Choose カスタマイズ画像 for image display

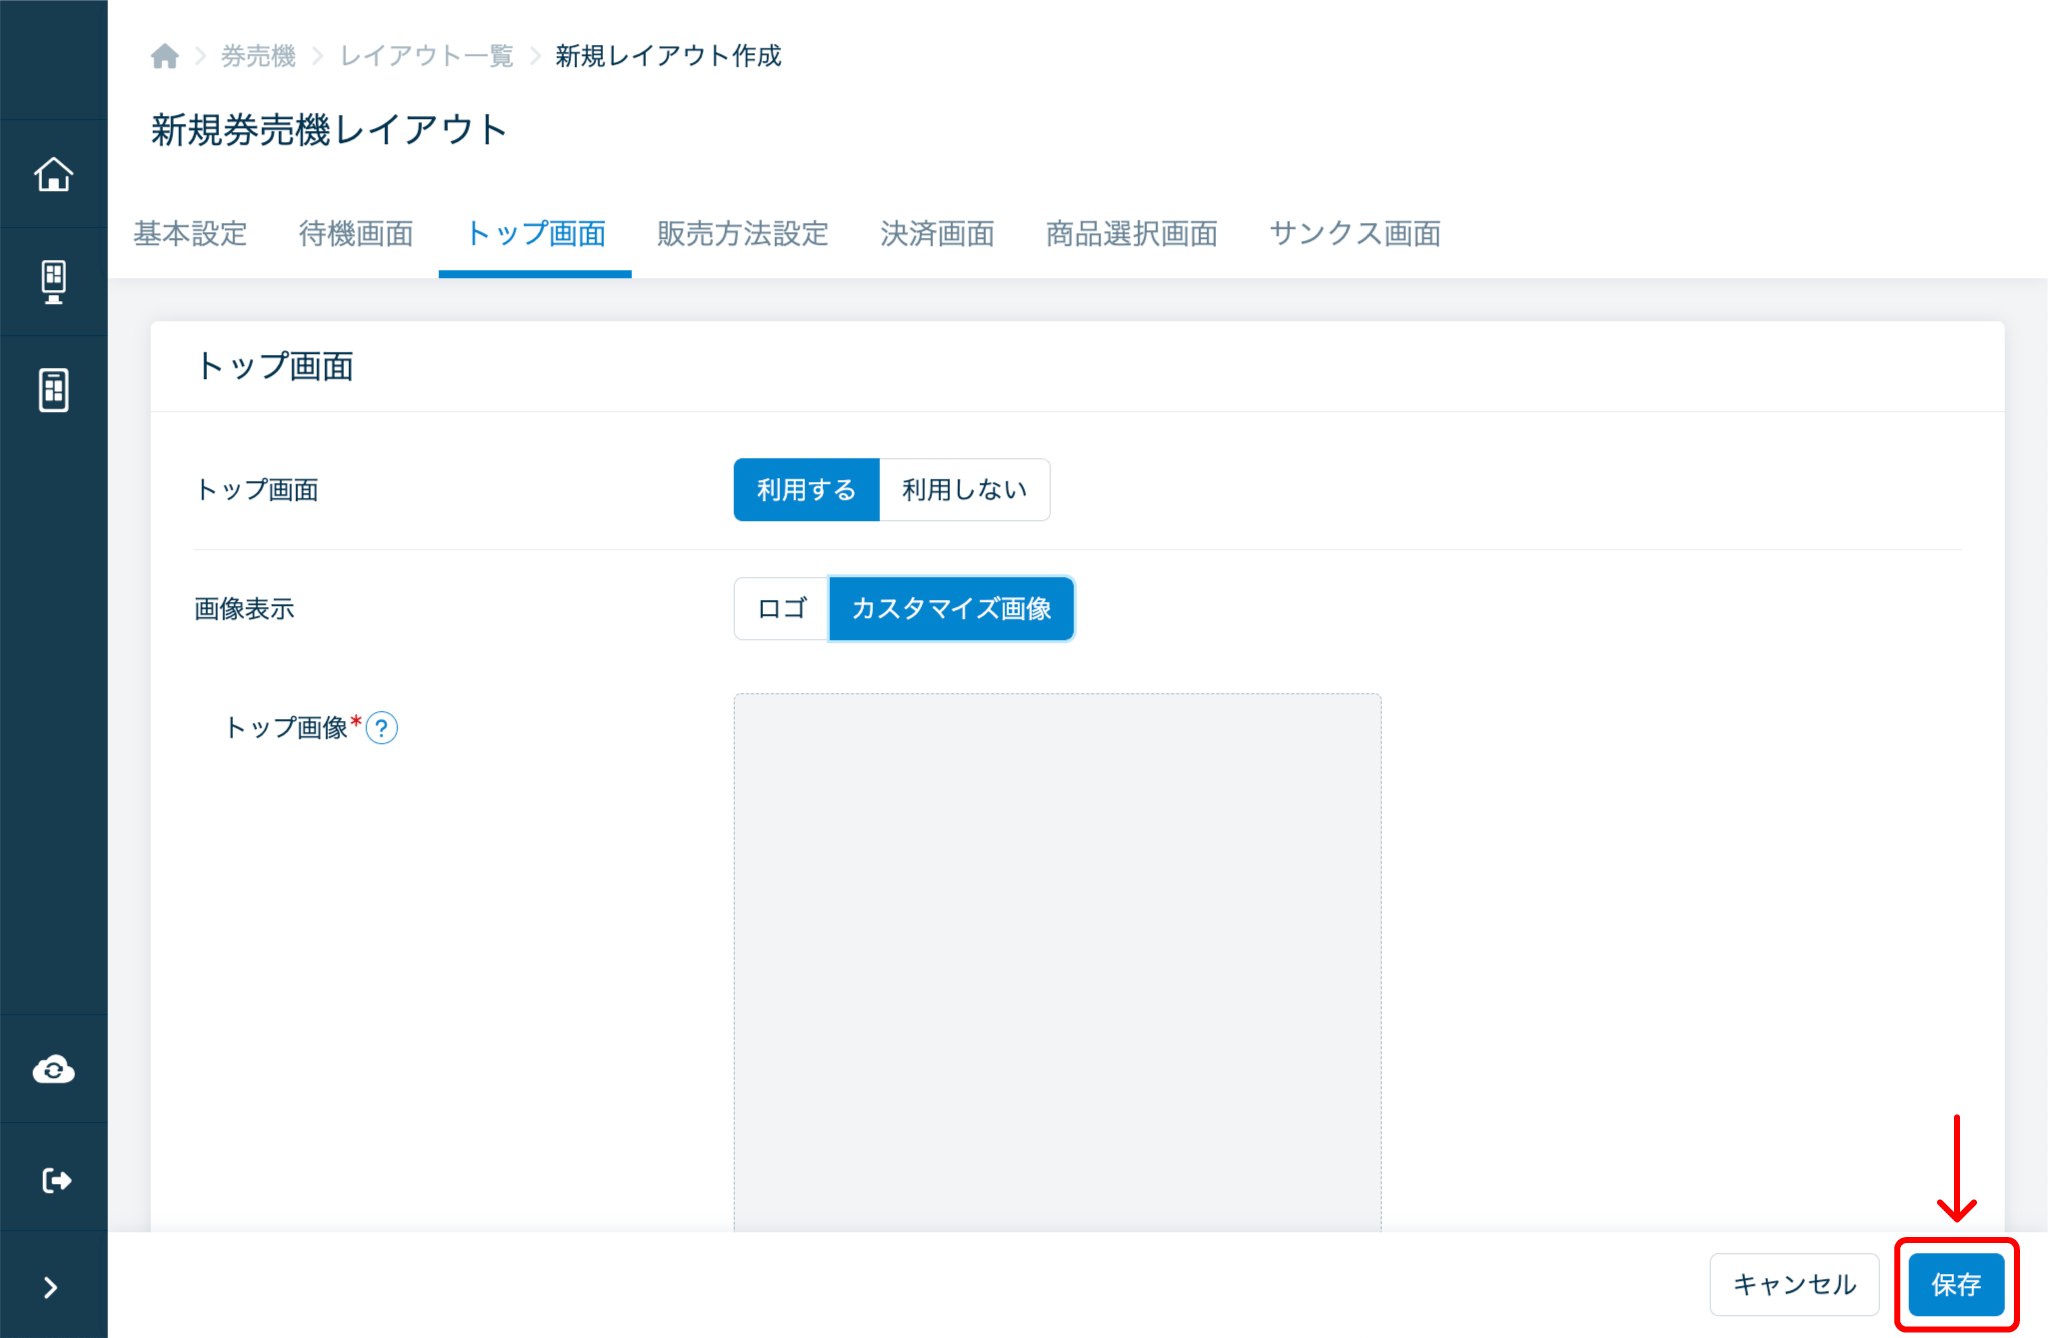pyautogui.click(x=951, y=608)
